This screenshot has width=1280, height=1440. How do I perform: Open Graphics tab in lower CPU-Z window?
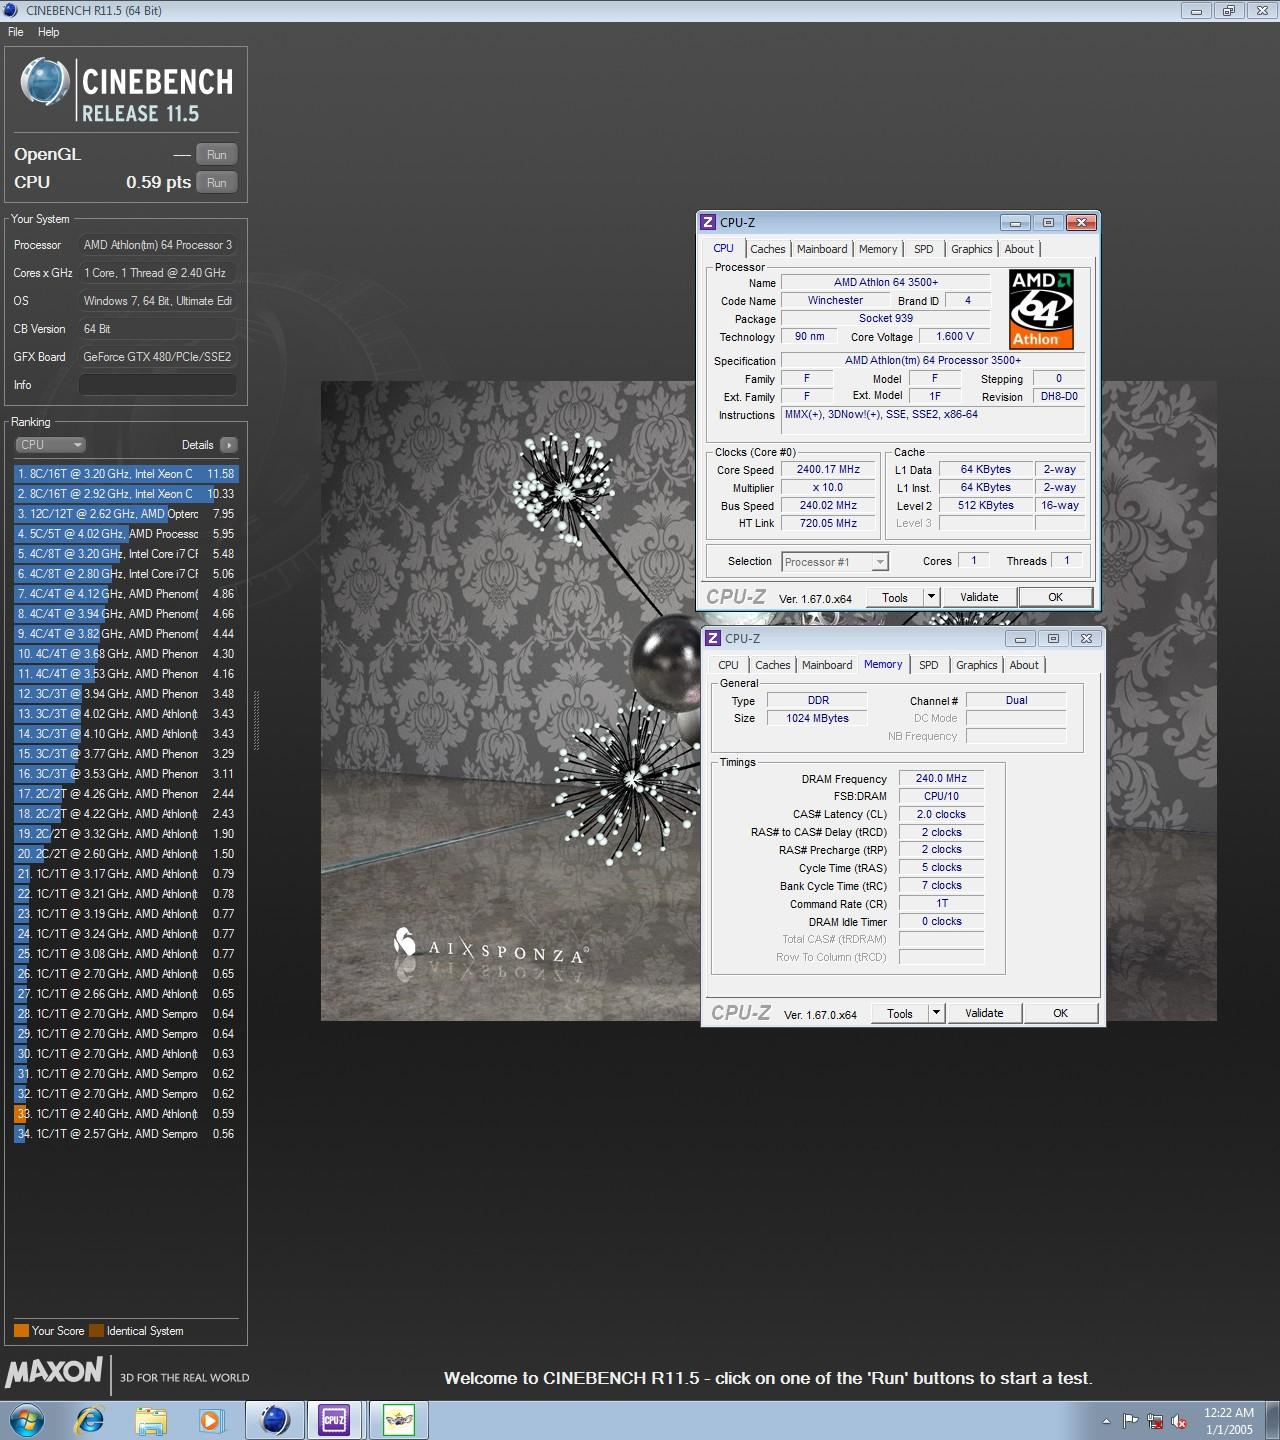[x=977, y=665]
